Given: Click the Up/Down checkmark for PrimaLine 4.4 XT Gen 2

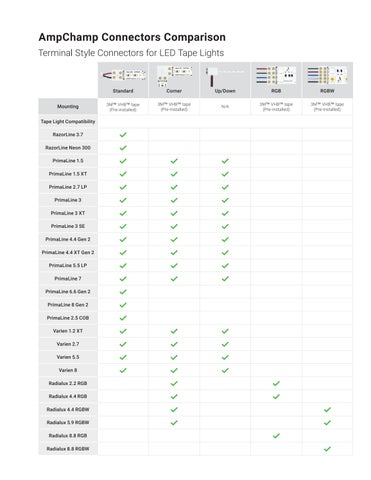Looking at the screenshot, I should point(225,253).
